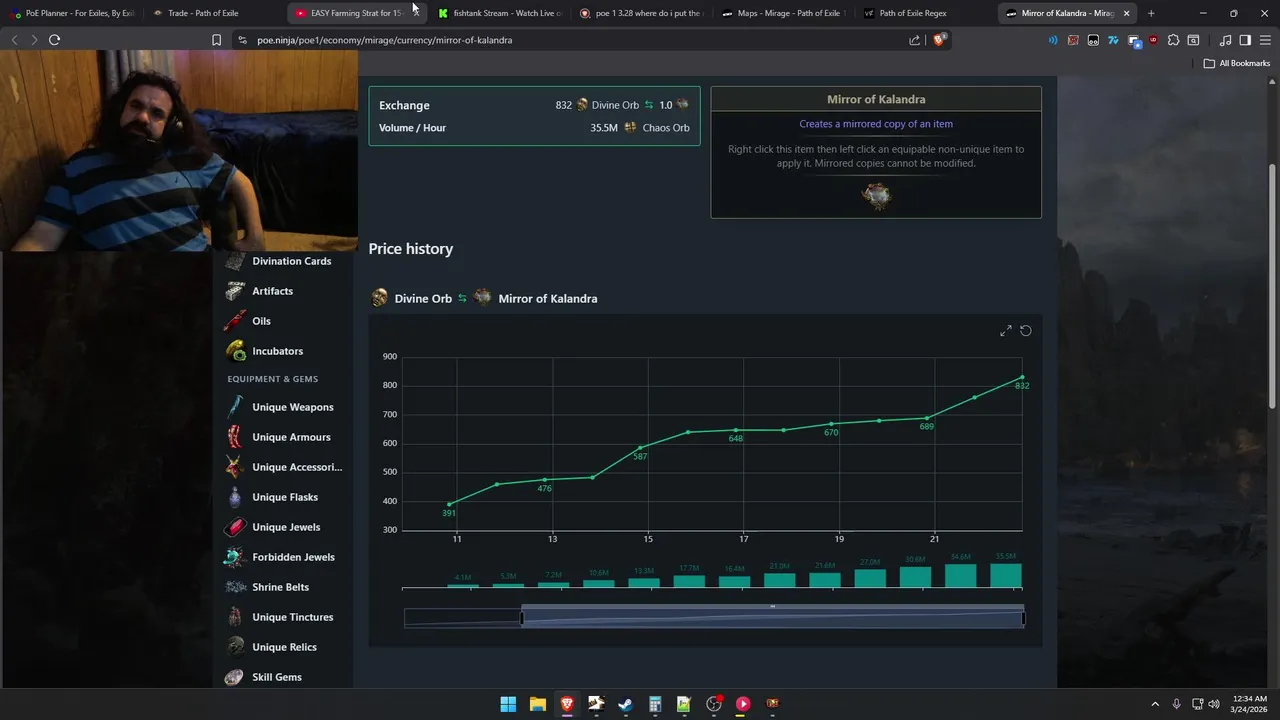This screenshot has height=720, width=1280.
Task: Bookmark this page icon in address bar
Action: pos(216,40)
